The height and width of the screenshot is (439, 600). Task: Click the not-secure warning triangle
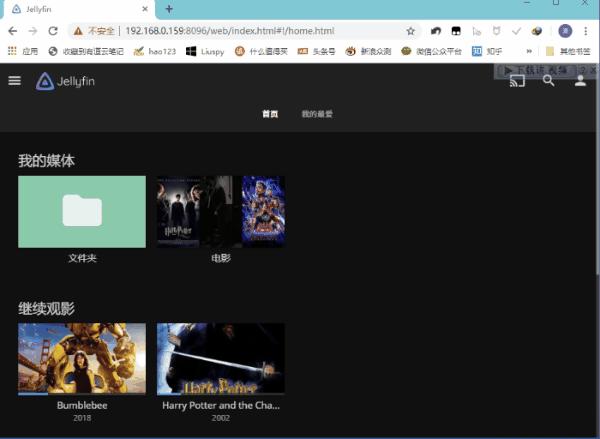(78, 31)
